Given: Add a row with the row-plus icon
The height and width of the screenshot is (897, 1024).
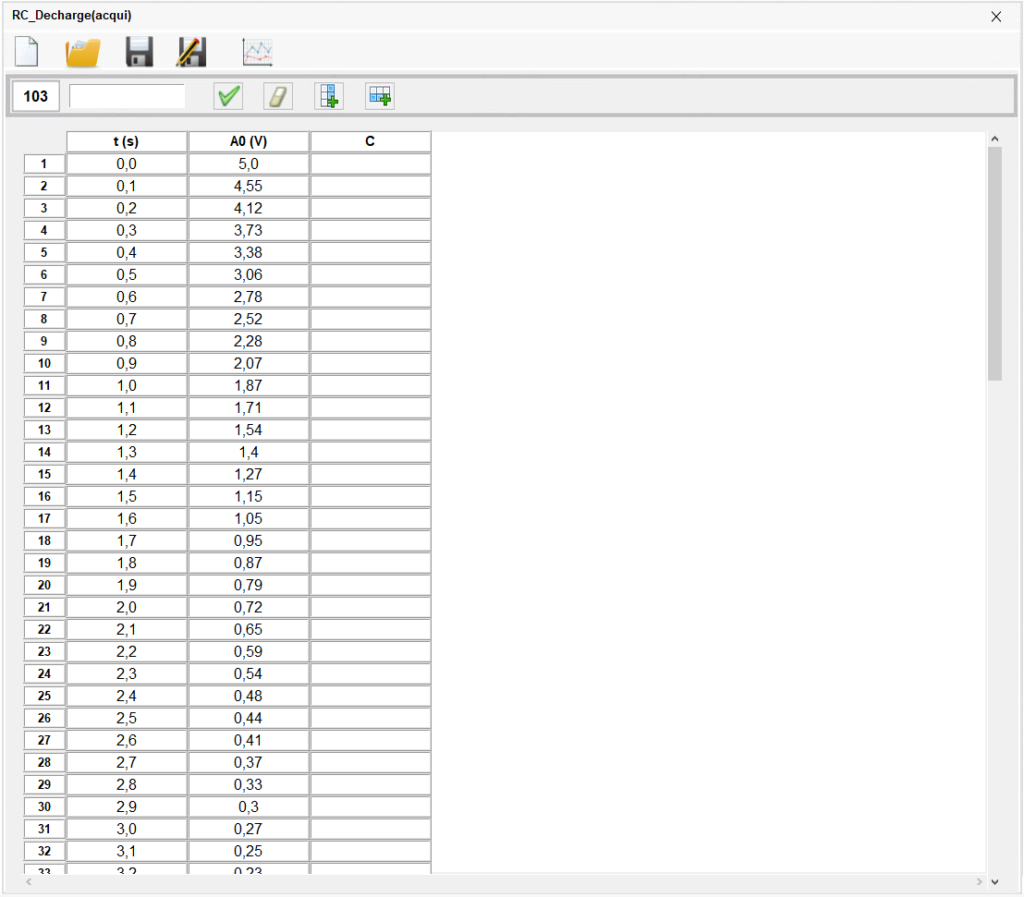Looking at the screenshot, I should [x=380, y=96].
